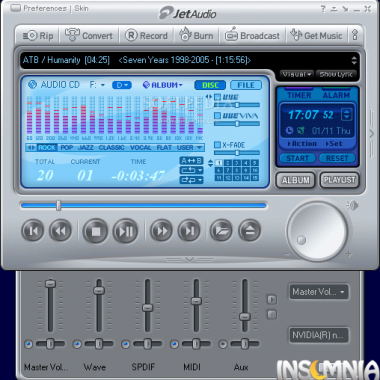Toggle the Master Volume mute radio
The width and height of the screenshot is (380, 380).
point(28,344)
